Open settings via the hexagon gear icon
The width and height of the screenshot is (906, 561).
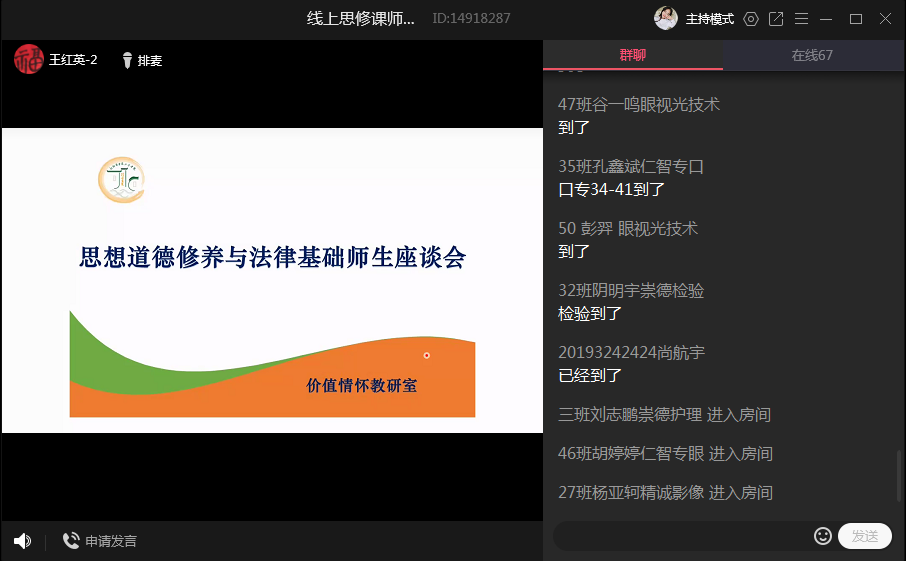pos(751,19)
